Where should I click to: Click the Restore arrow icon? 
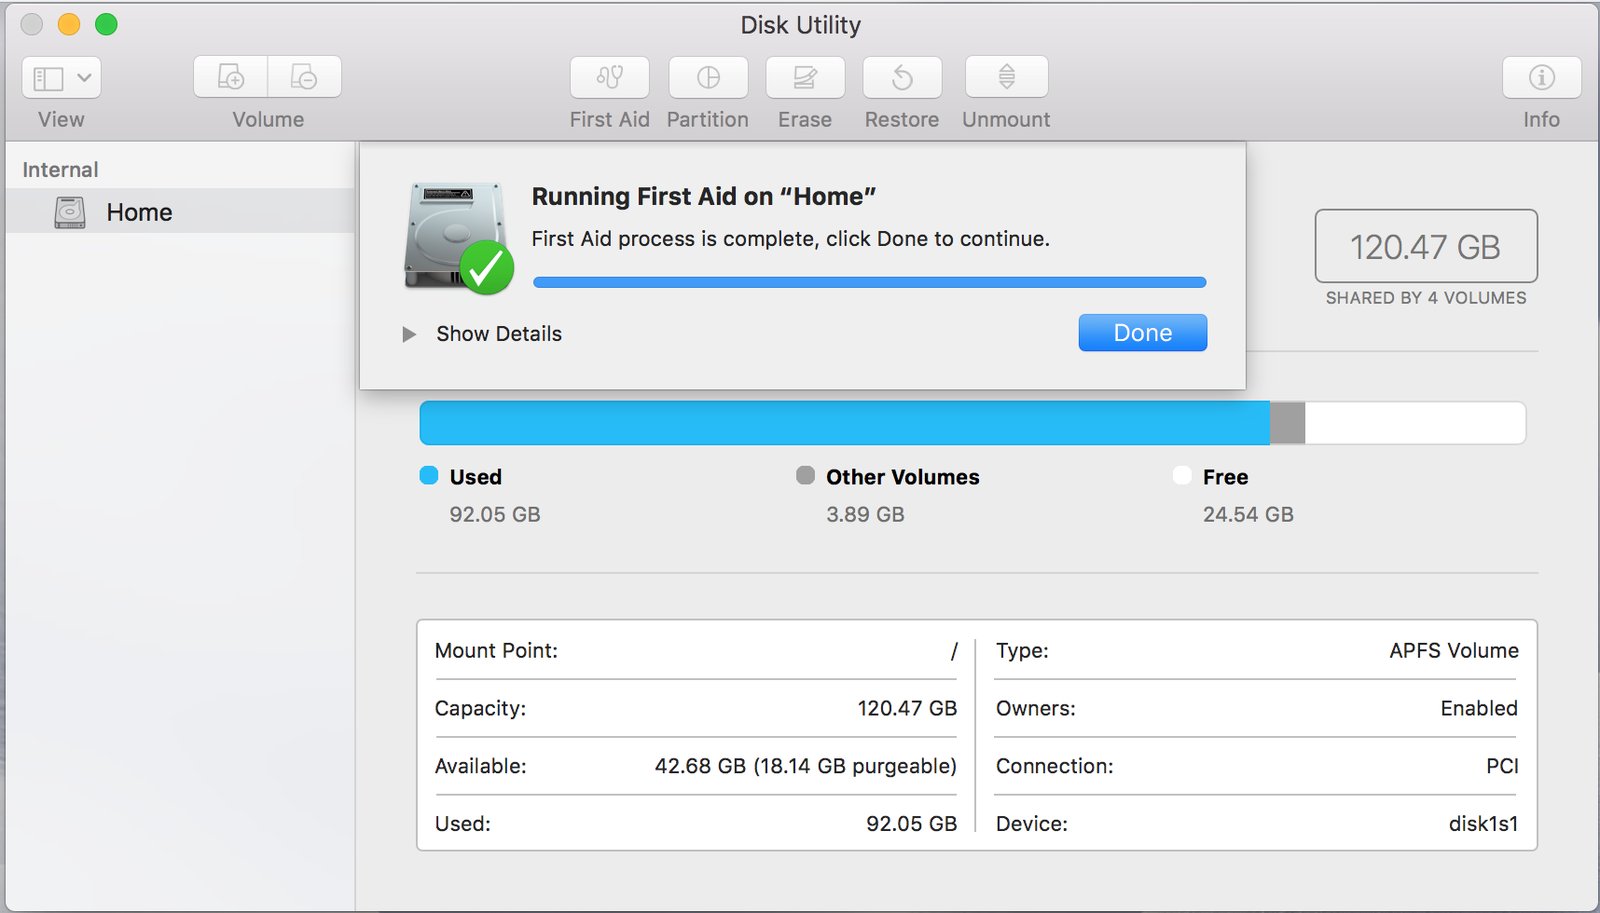(x=902, y=78)
